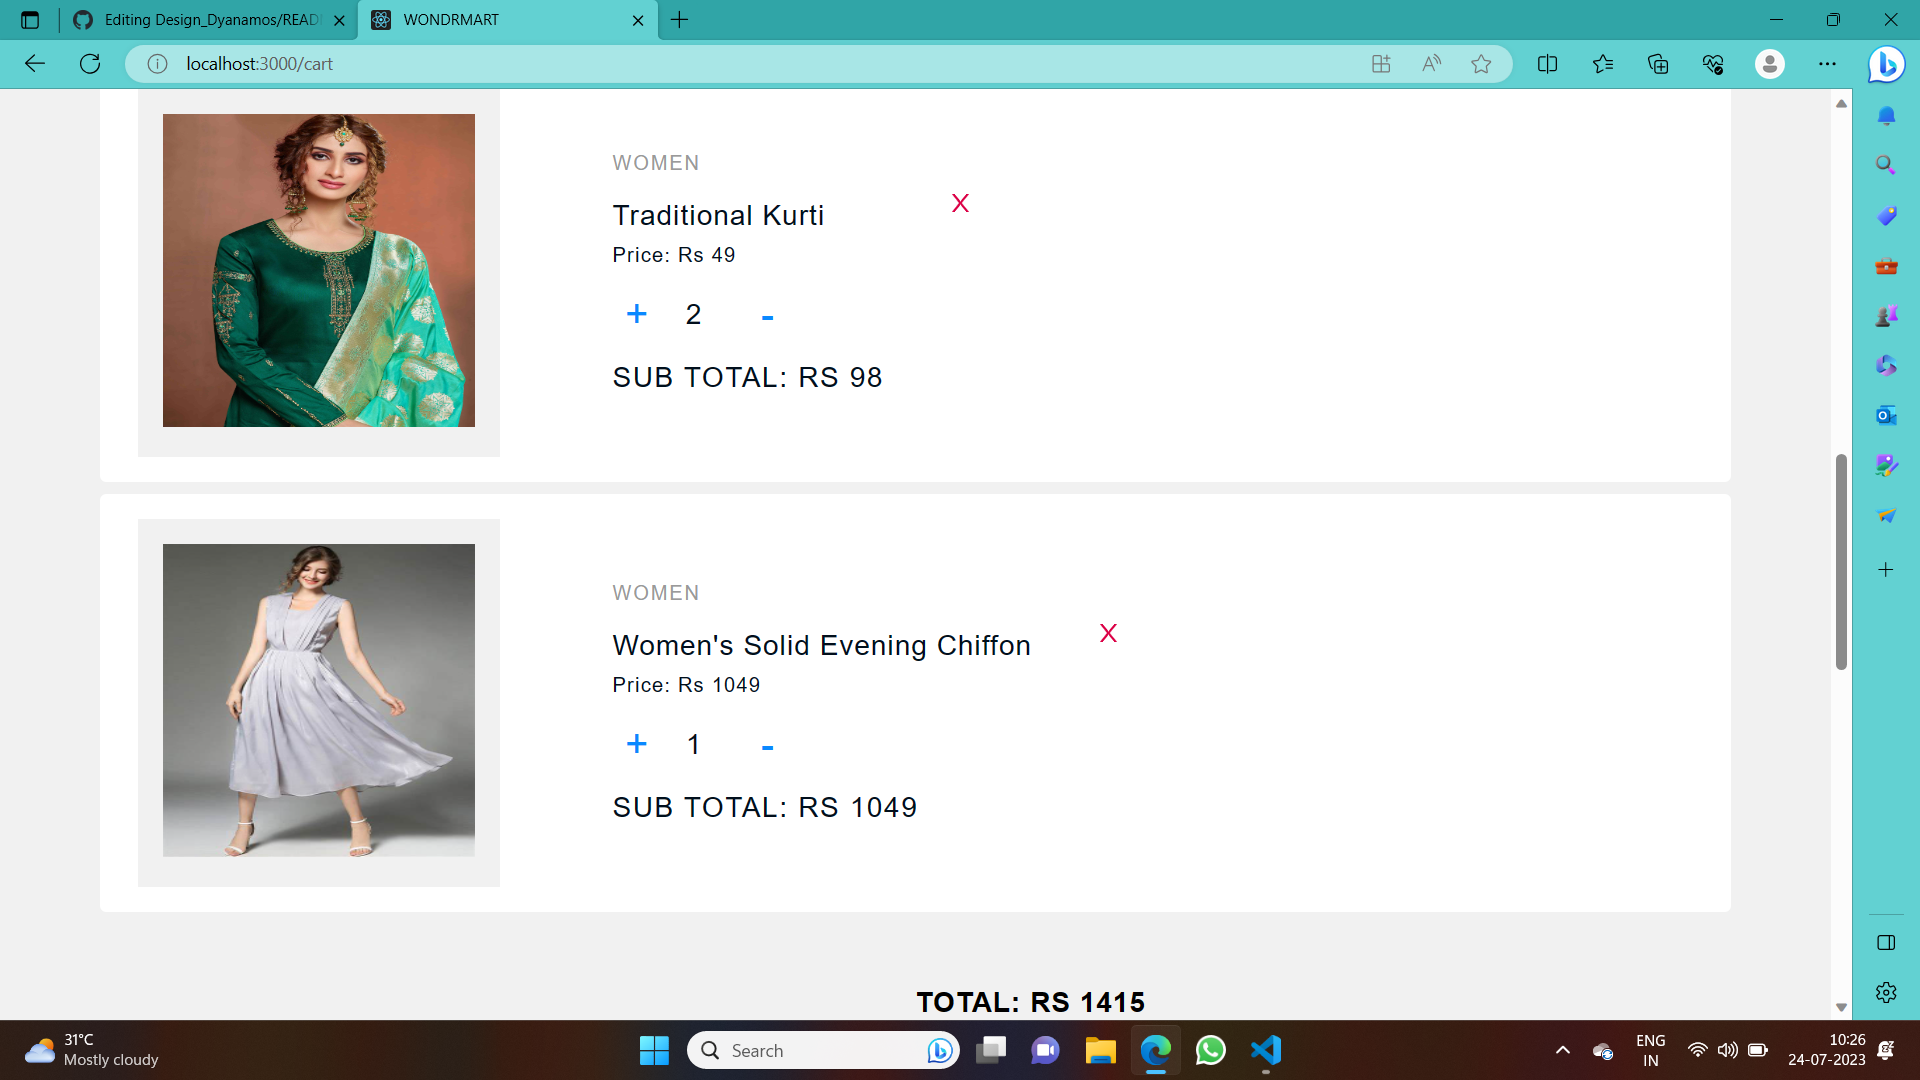Open Outlook from Edge sidebar
The height and width of the screenshot is (1080, 1920).
tap(1886, 415)
